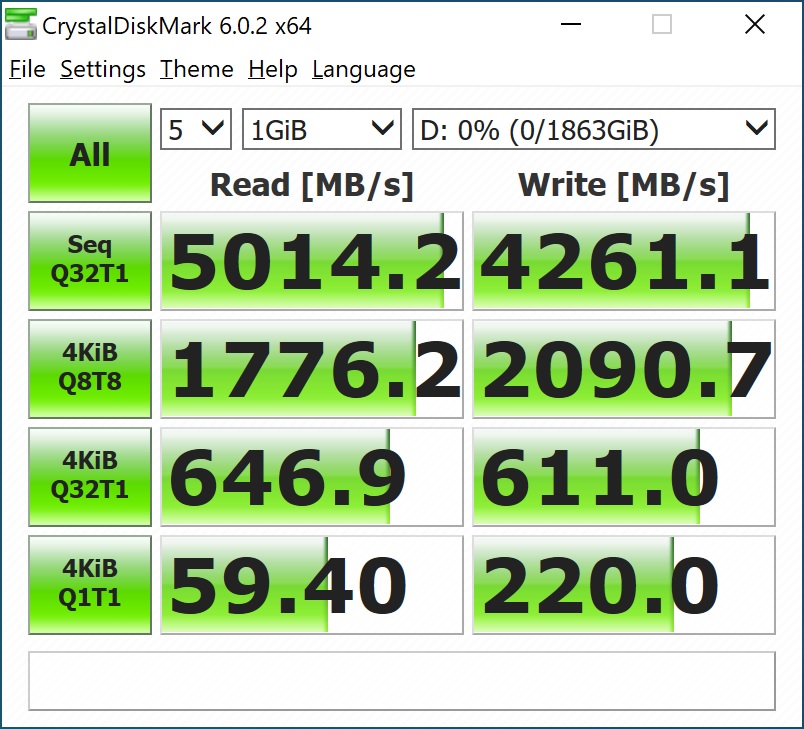
Task: Click the 4KiB Q8T8 read result 1776.2
Action: point(312,369)
